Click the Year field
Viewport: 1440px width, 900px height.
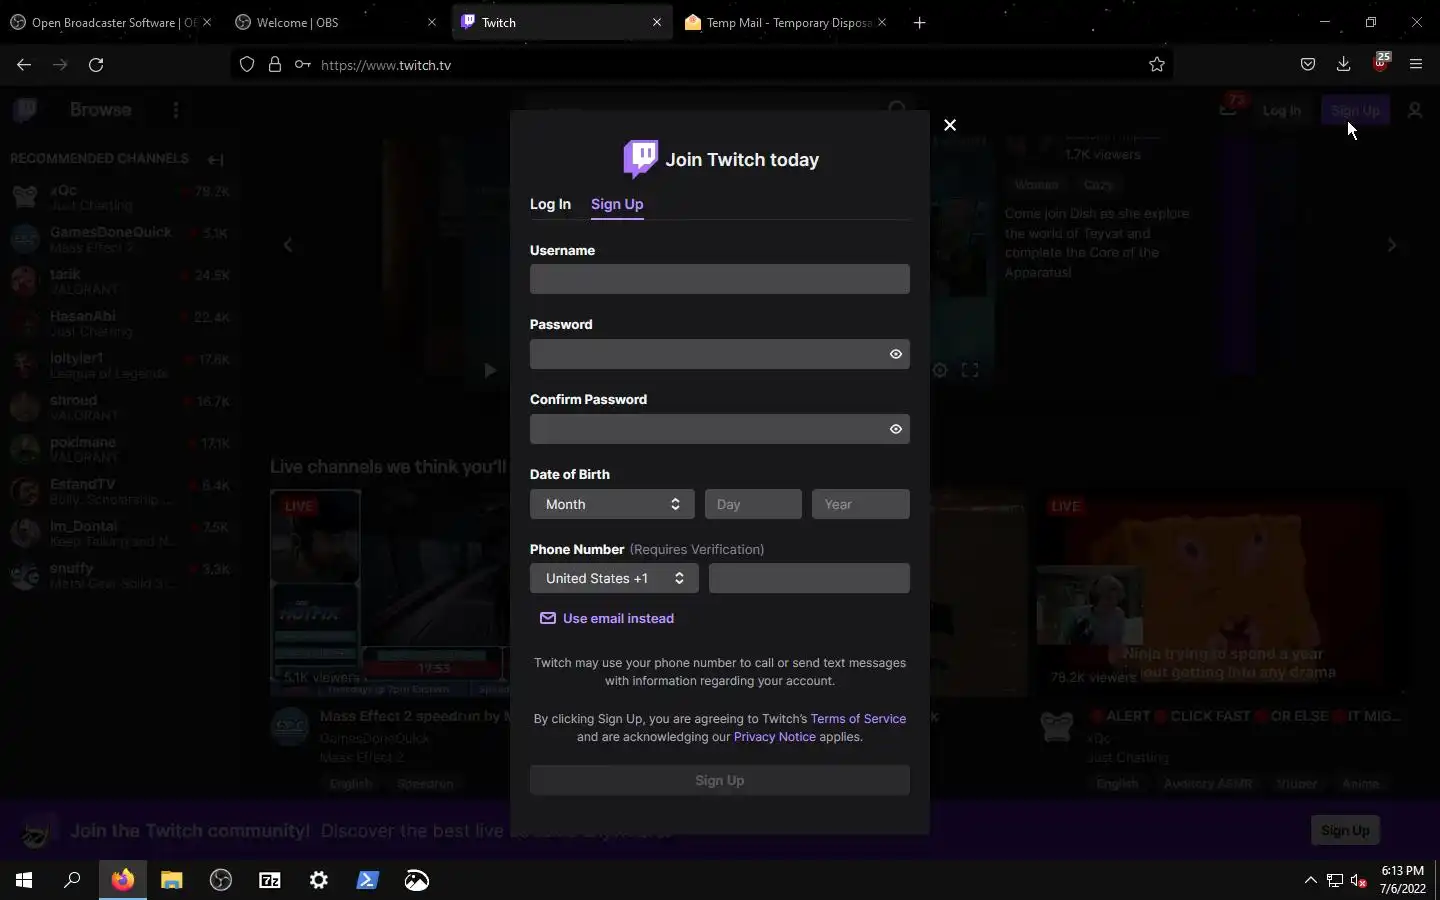pos(861,504)
